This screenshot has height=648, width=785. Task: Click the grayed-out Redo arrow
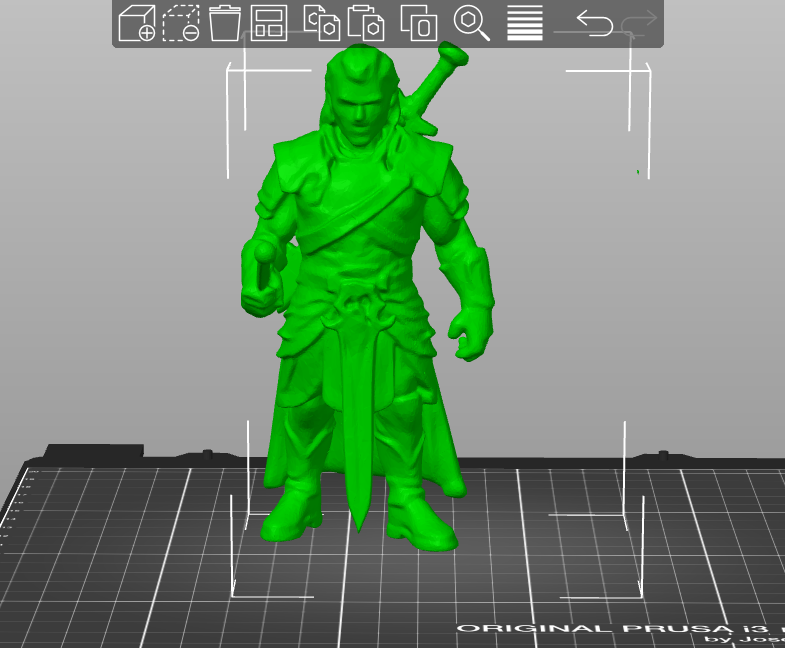point(639,23)
